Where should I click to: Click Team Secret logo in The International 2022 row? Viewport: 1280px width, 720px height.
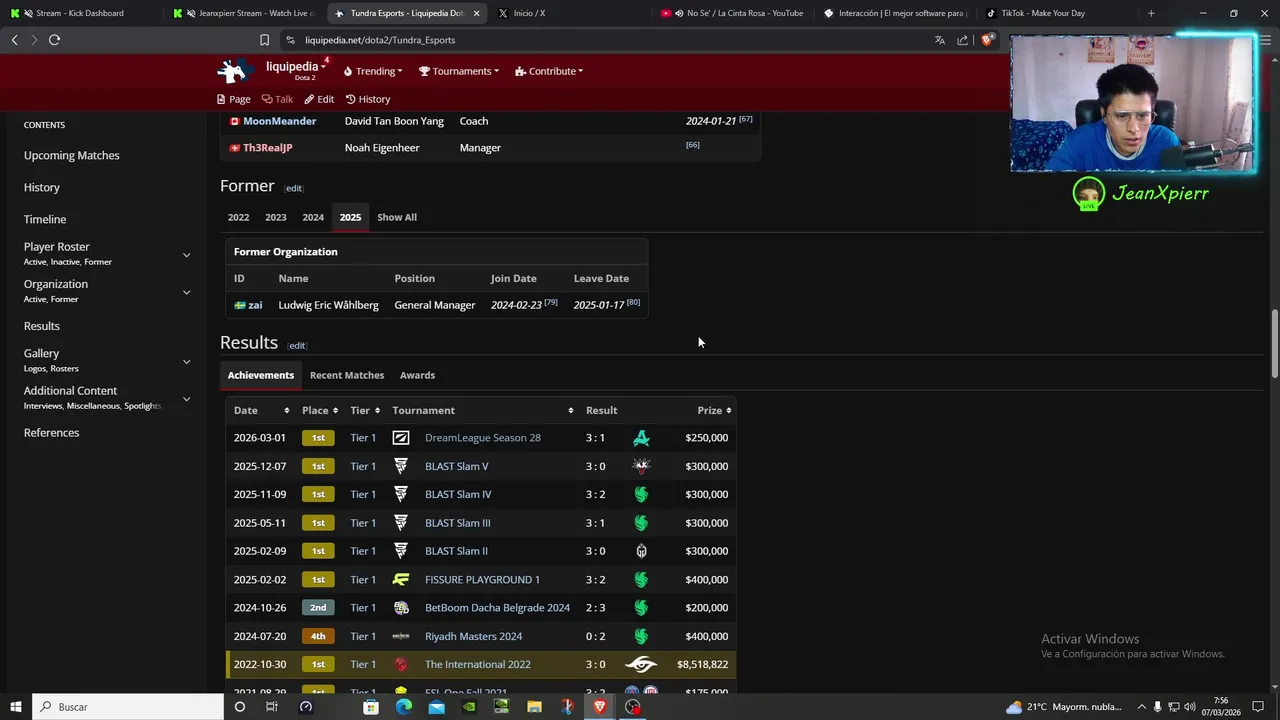[641, 665]
